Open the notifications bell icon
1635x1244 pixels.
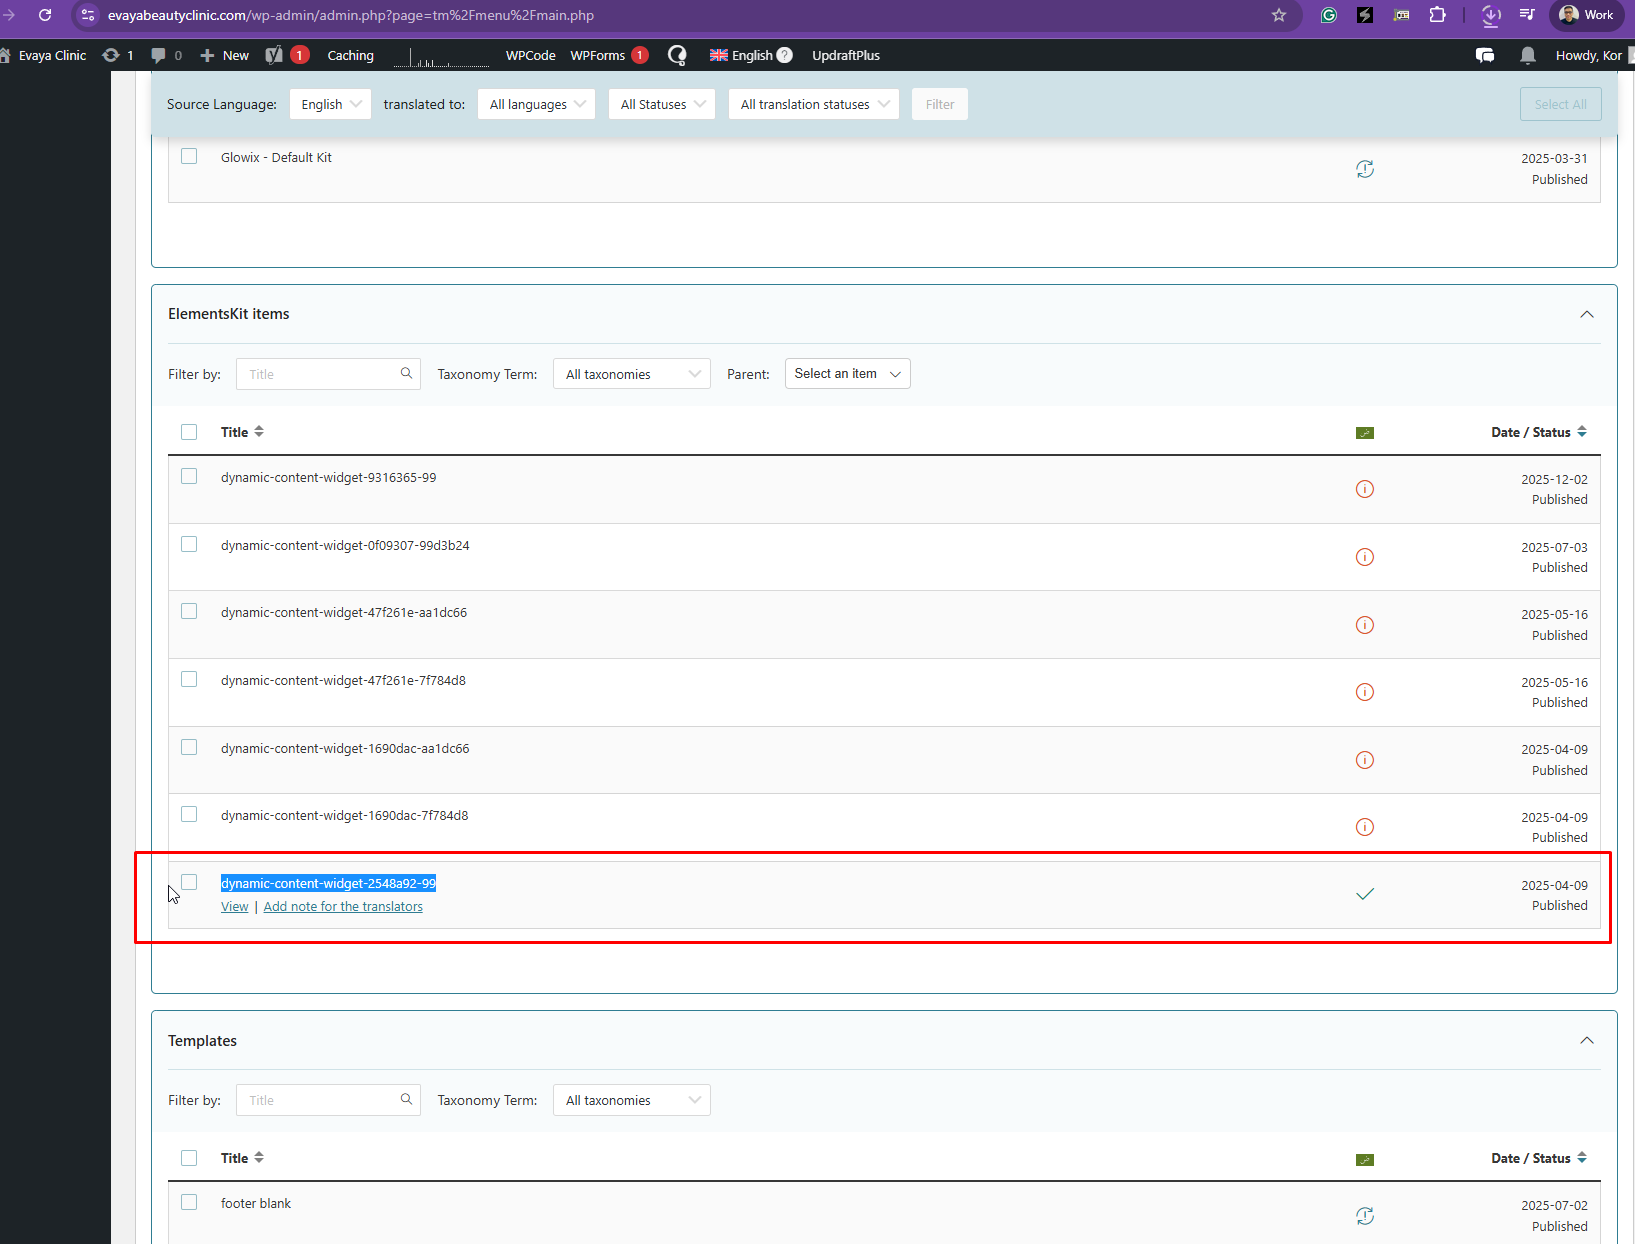[x=1527, y=55]
